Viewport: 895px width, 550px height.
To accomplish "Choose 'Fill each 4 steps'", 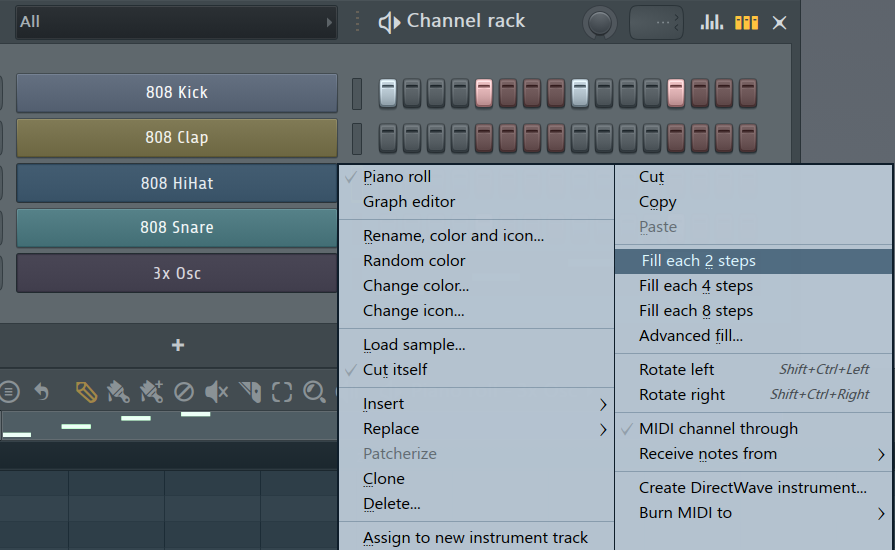I will pyautogui.click(x=696, y=286).
